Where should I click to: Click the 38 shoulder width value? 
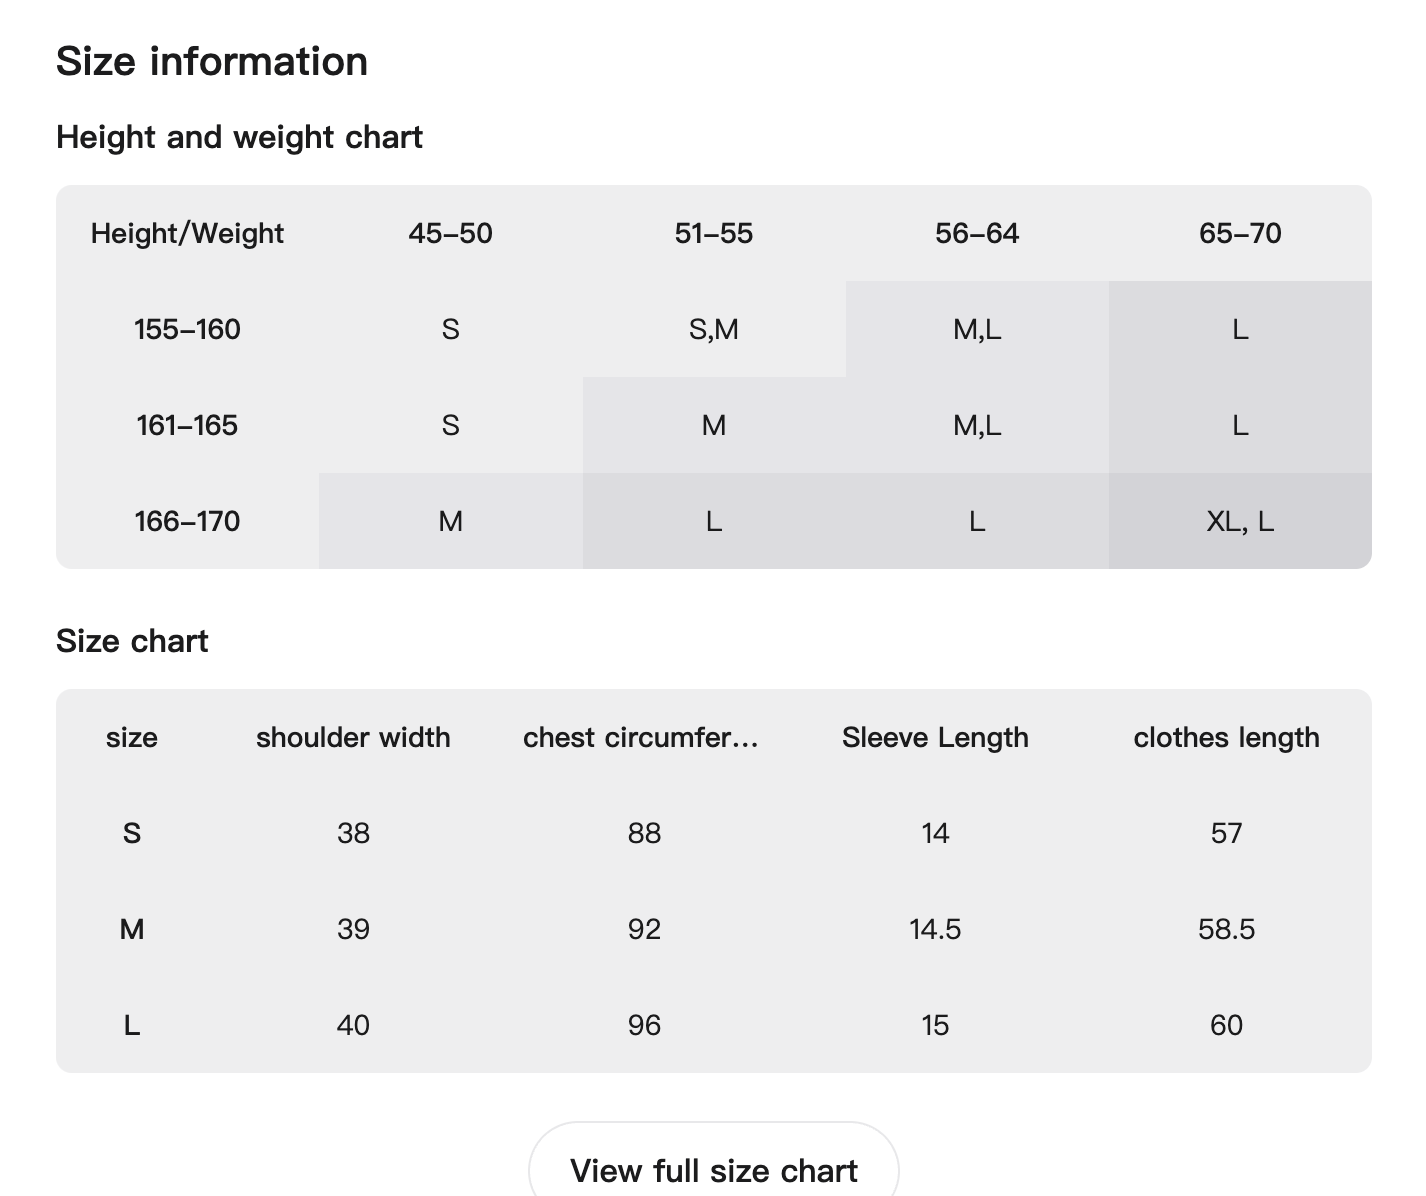point(353,833)
